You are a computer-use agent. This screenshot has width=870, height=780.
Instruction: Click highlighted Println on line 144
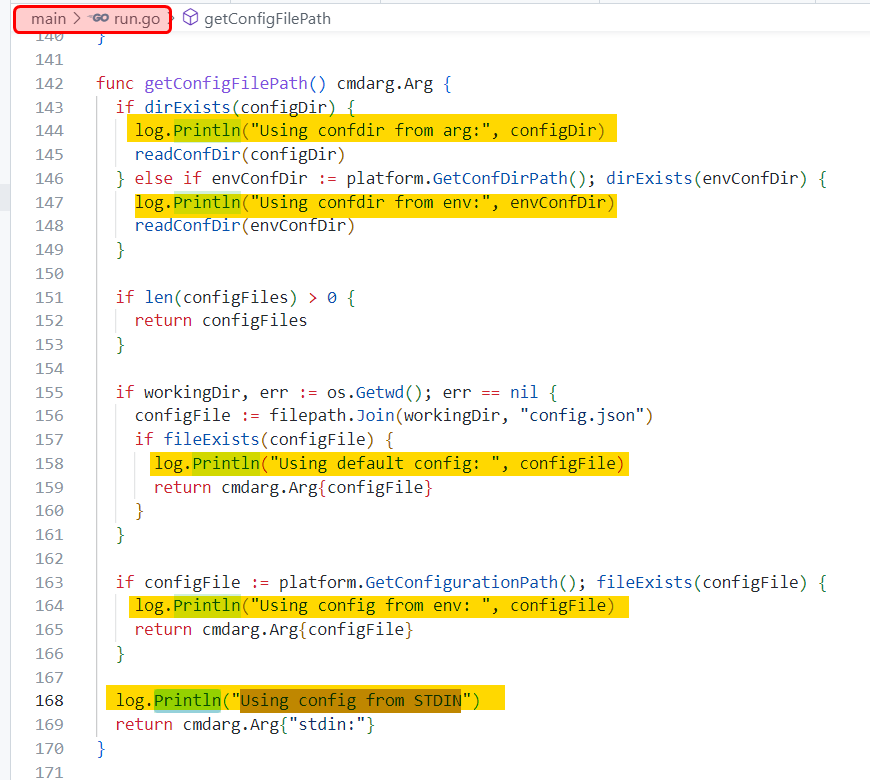point(207,131)
